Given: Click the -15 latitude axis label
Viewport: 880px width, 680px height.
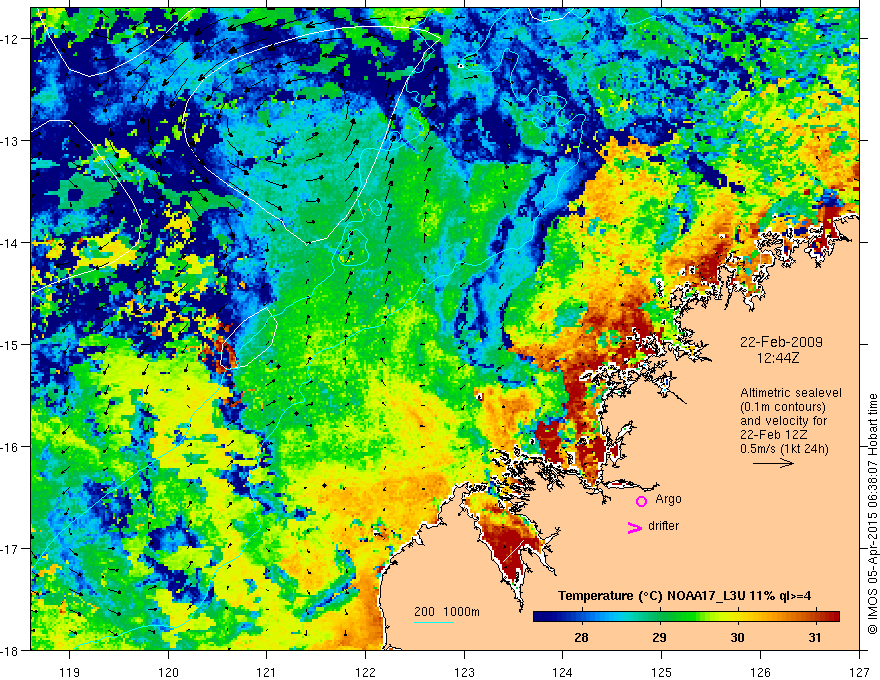Looking at the screenshot, I should coord(11,344).
